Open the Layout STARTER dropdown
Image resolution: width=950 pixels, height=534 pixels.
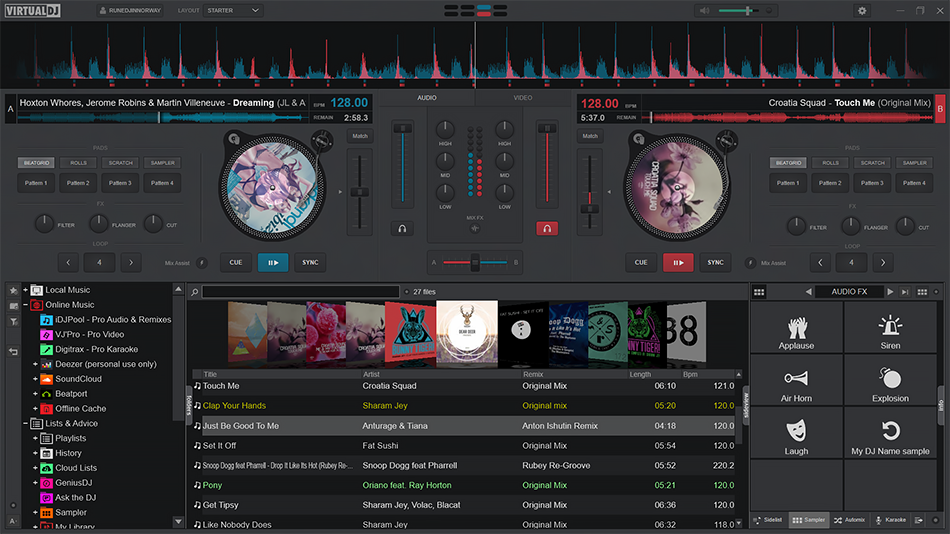tap(232, 10)
